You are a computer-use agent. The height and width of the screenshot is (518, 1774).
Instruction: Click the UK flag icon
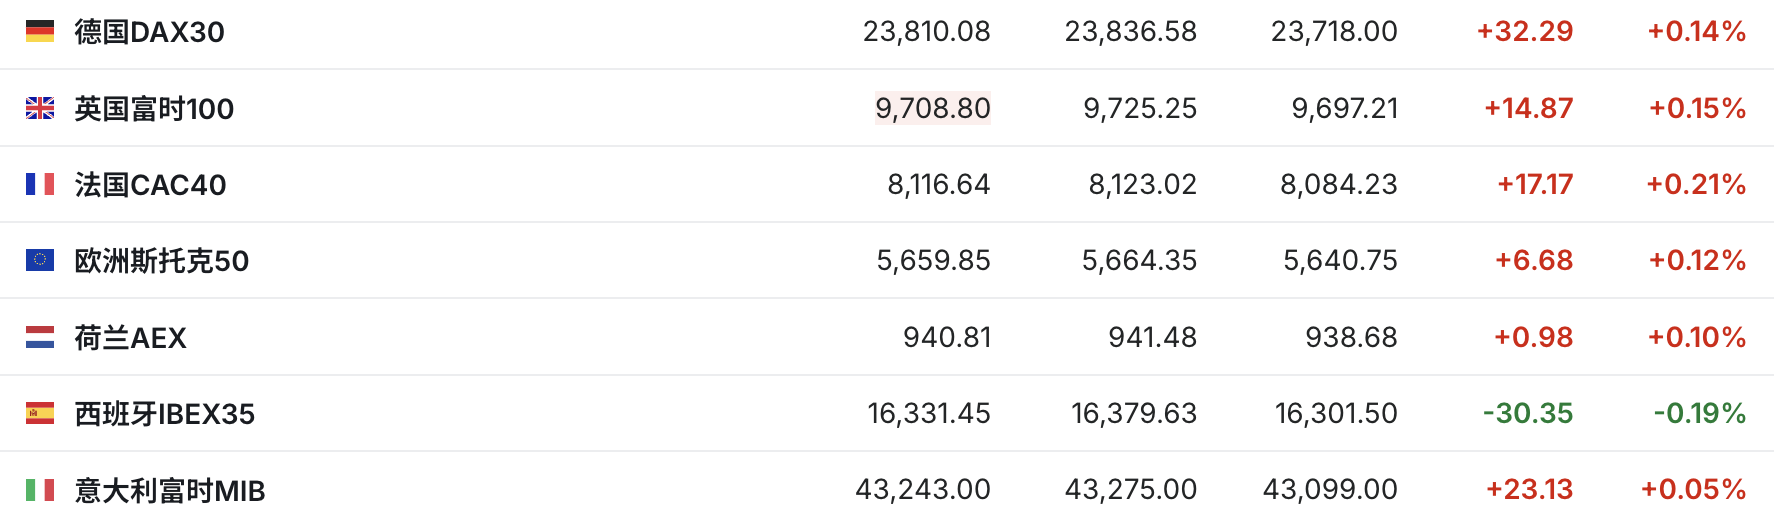(40, 108)
